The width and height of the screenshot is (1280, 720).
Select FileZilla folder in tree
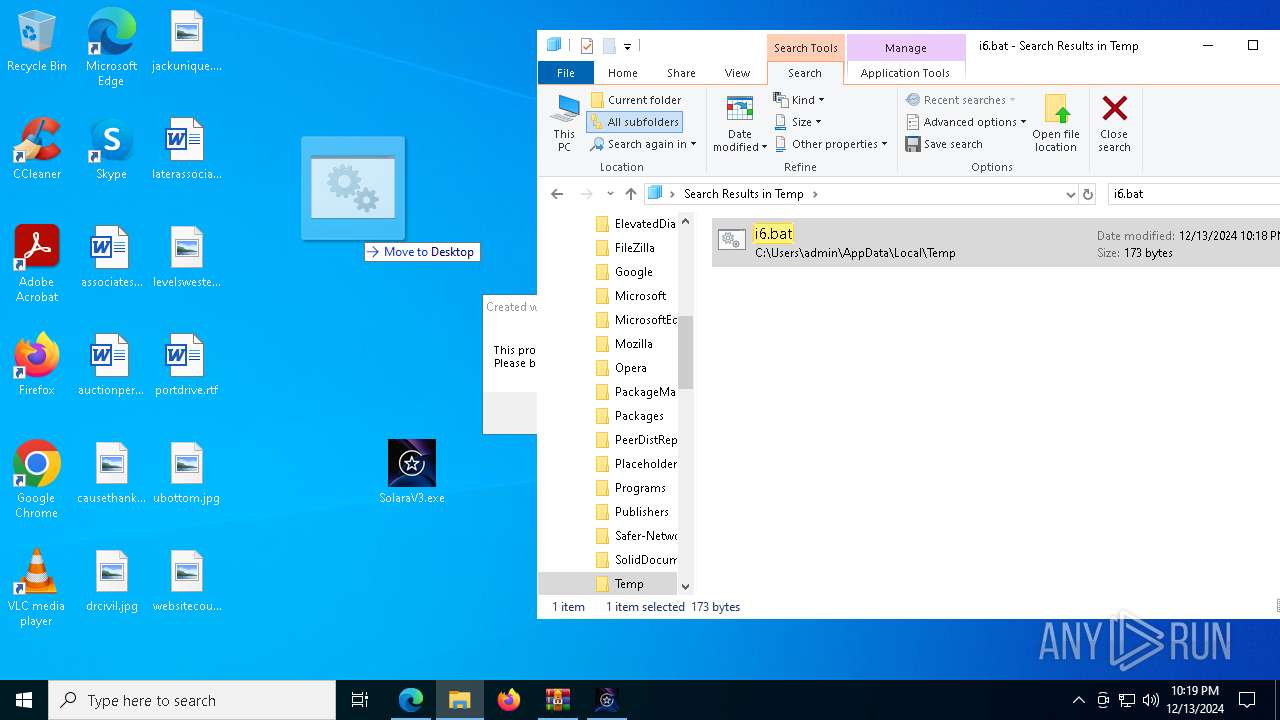[x=634, y=248]
